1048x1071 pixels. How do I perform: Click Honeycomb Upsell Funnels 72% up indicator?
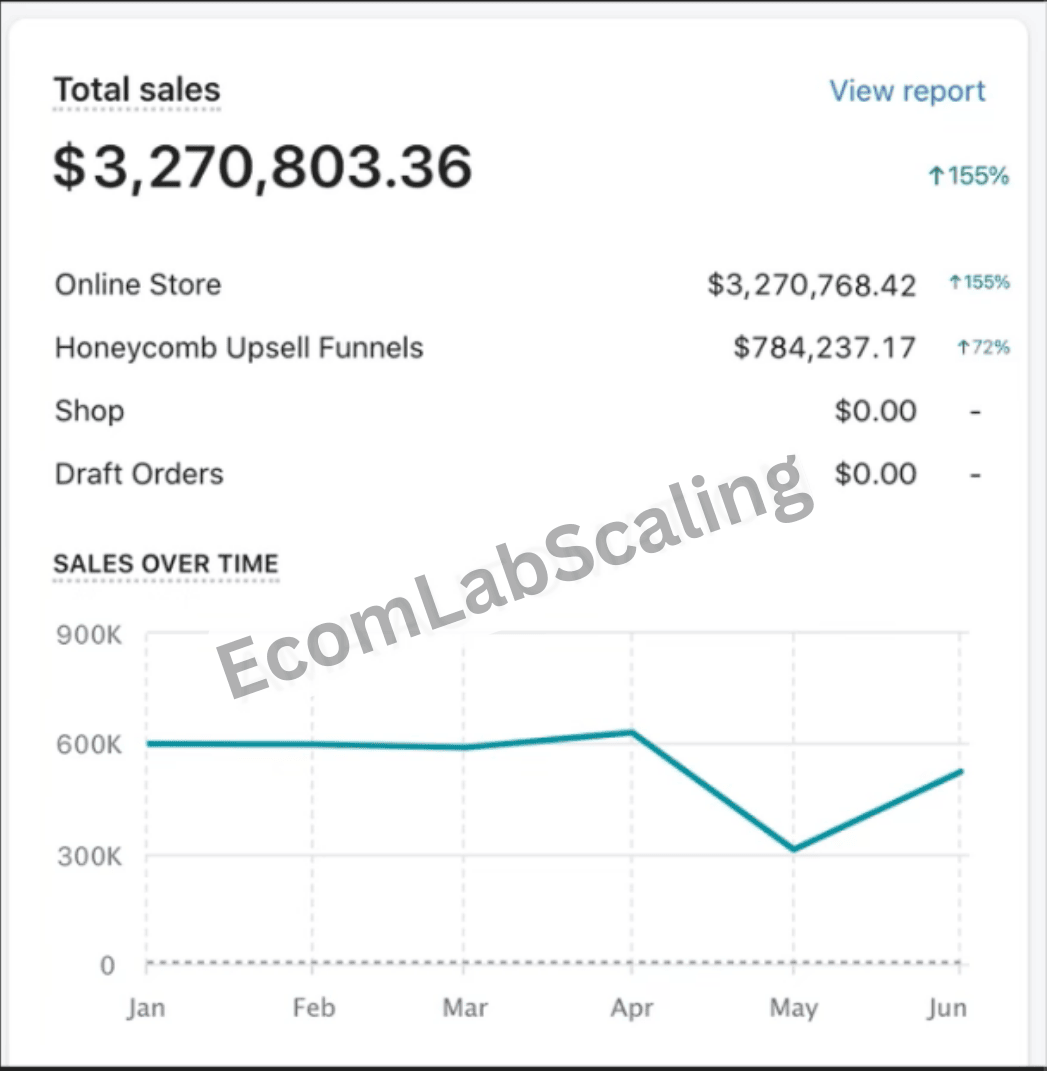pos(983,348)
